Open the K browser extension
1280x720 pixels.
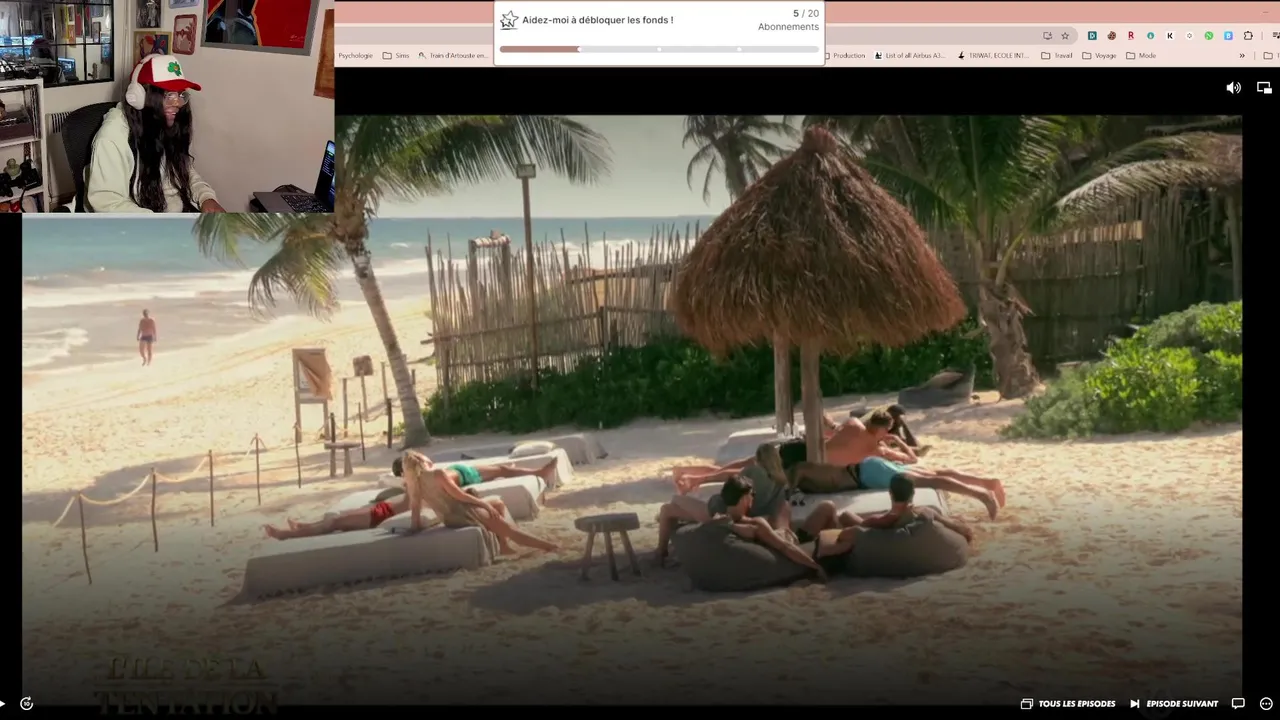(x=1170, y=35)
